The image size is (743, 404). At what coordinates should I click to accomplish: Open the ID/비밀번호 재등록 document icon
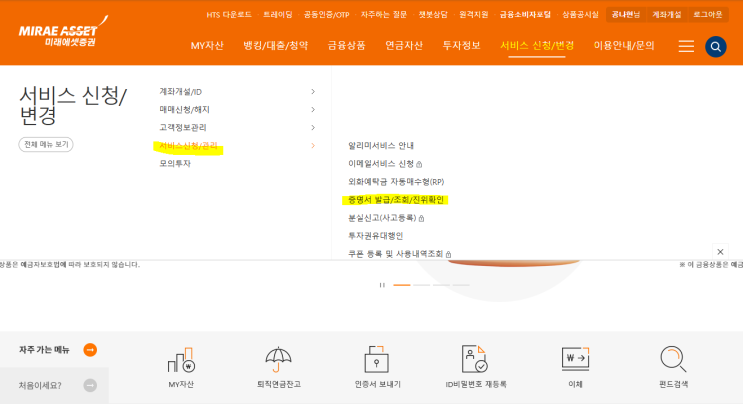point(475,359)
